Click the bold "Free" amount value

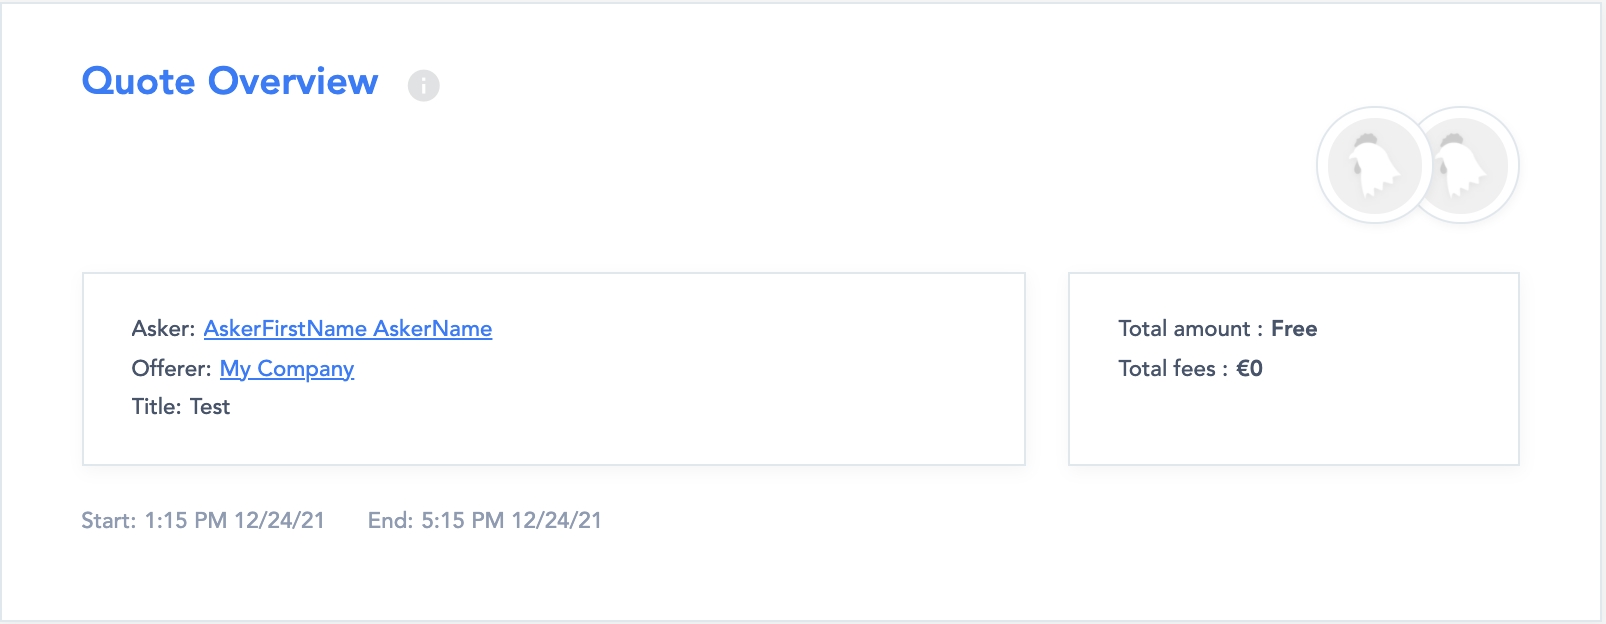click(x=1293, y=329)
